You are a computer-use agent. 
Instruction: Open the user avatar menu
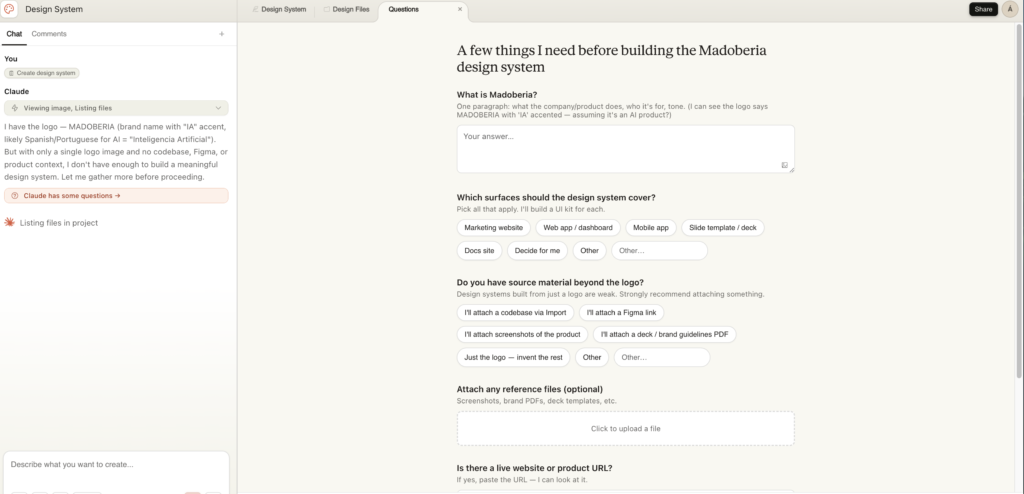(1009, 9)
